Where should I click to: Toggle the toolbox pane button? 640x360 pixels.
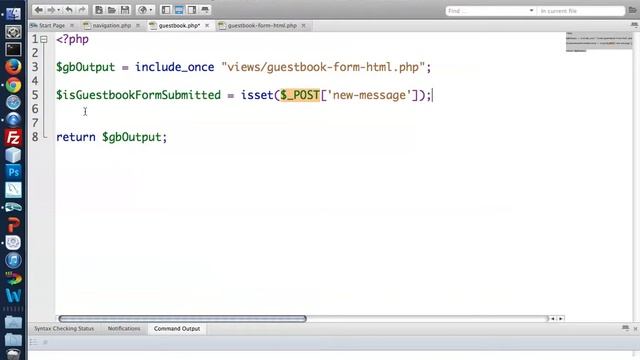click(x=205, y=10)
